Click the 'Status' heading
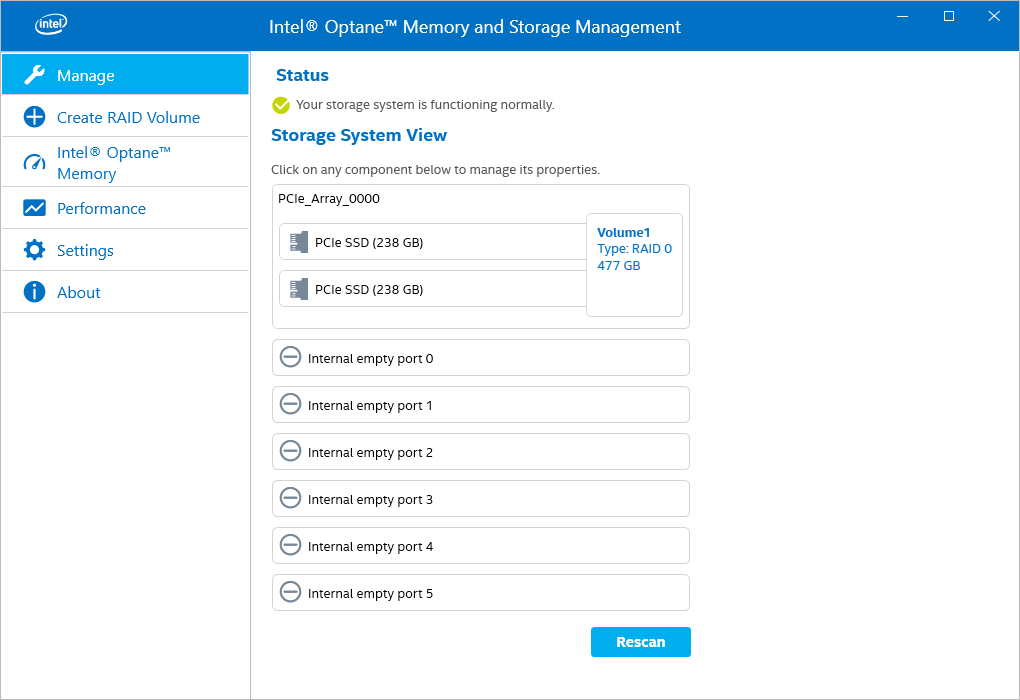 coord(302,75)
